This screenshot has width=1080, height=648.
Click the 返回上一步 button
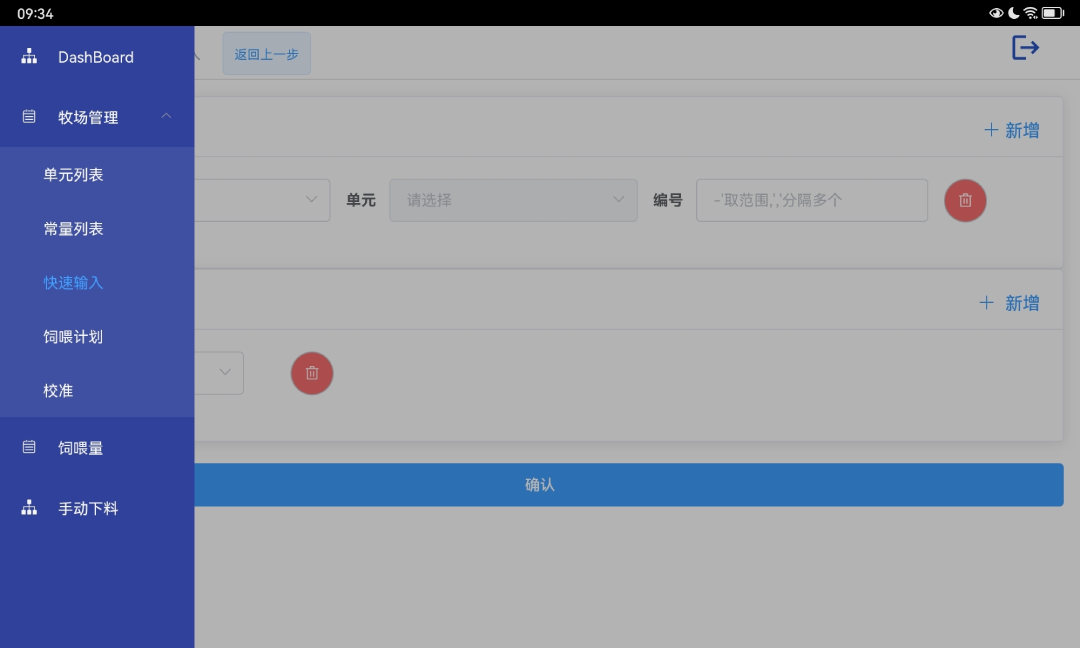(266, 53)
